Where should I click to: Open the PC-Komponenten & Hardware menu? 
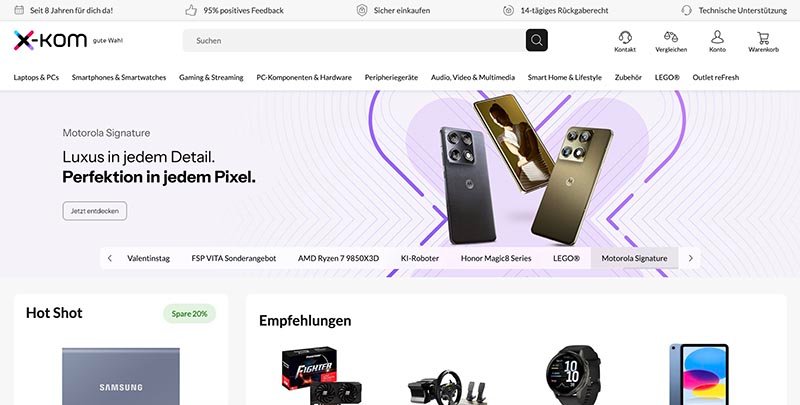[x=304, y=78]
